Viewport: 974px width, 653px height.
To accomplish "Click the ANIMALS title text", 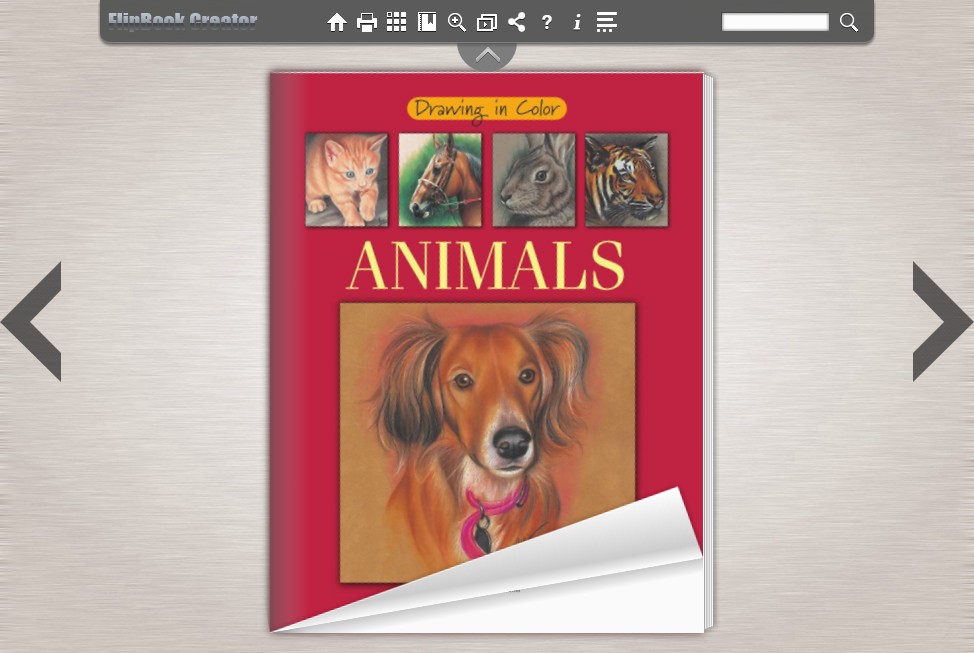I will click(486, 266).
